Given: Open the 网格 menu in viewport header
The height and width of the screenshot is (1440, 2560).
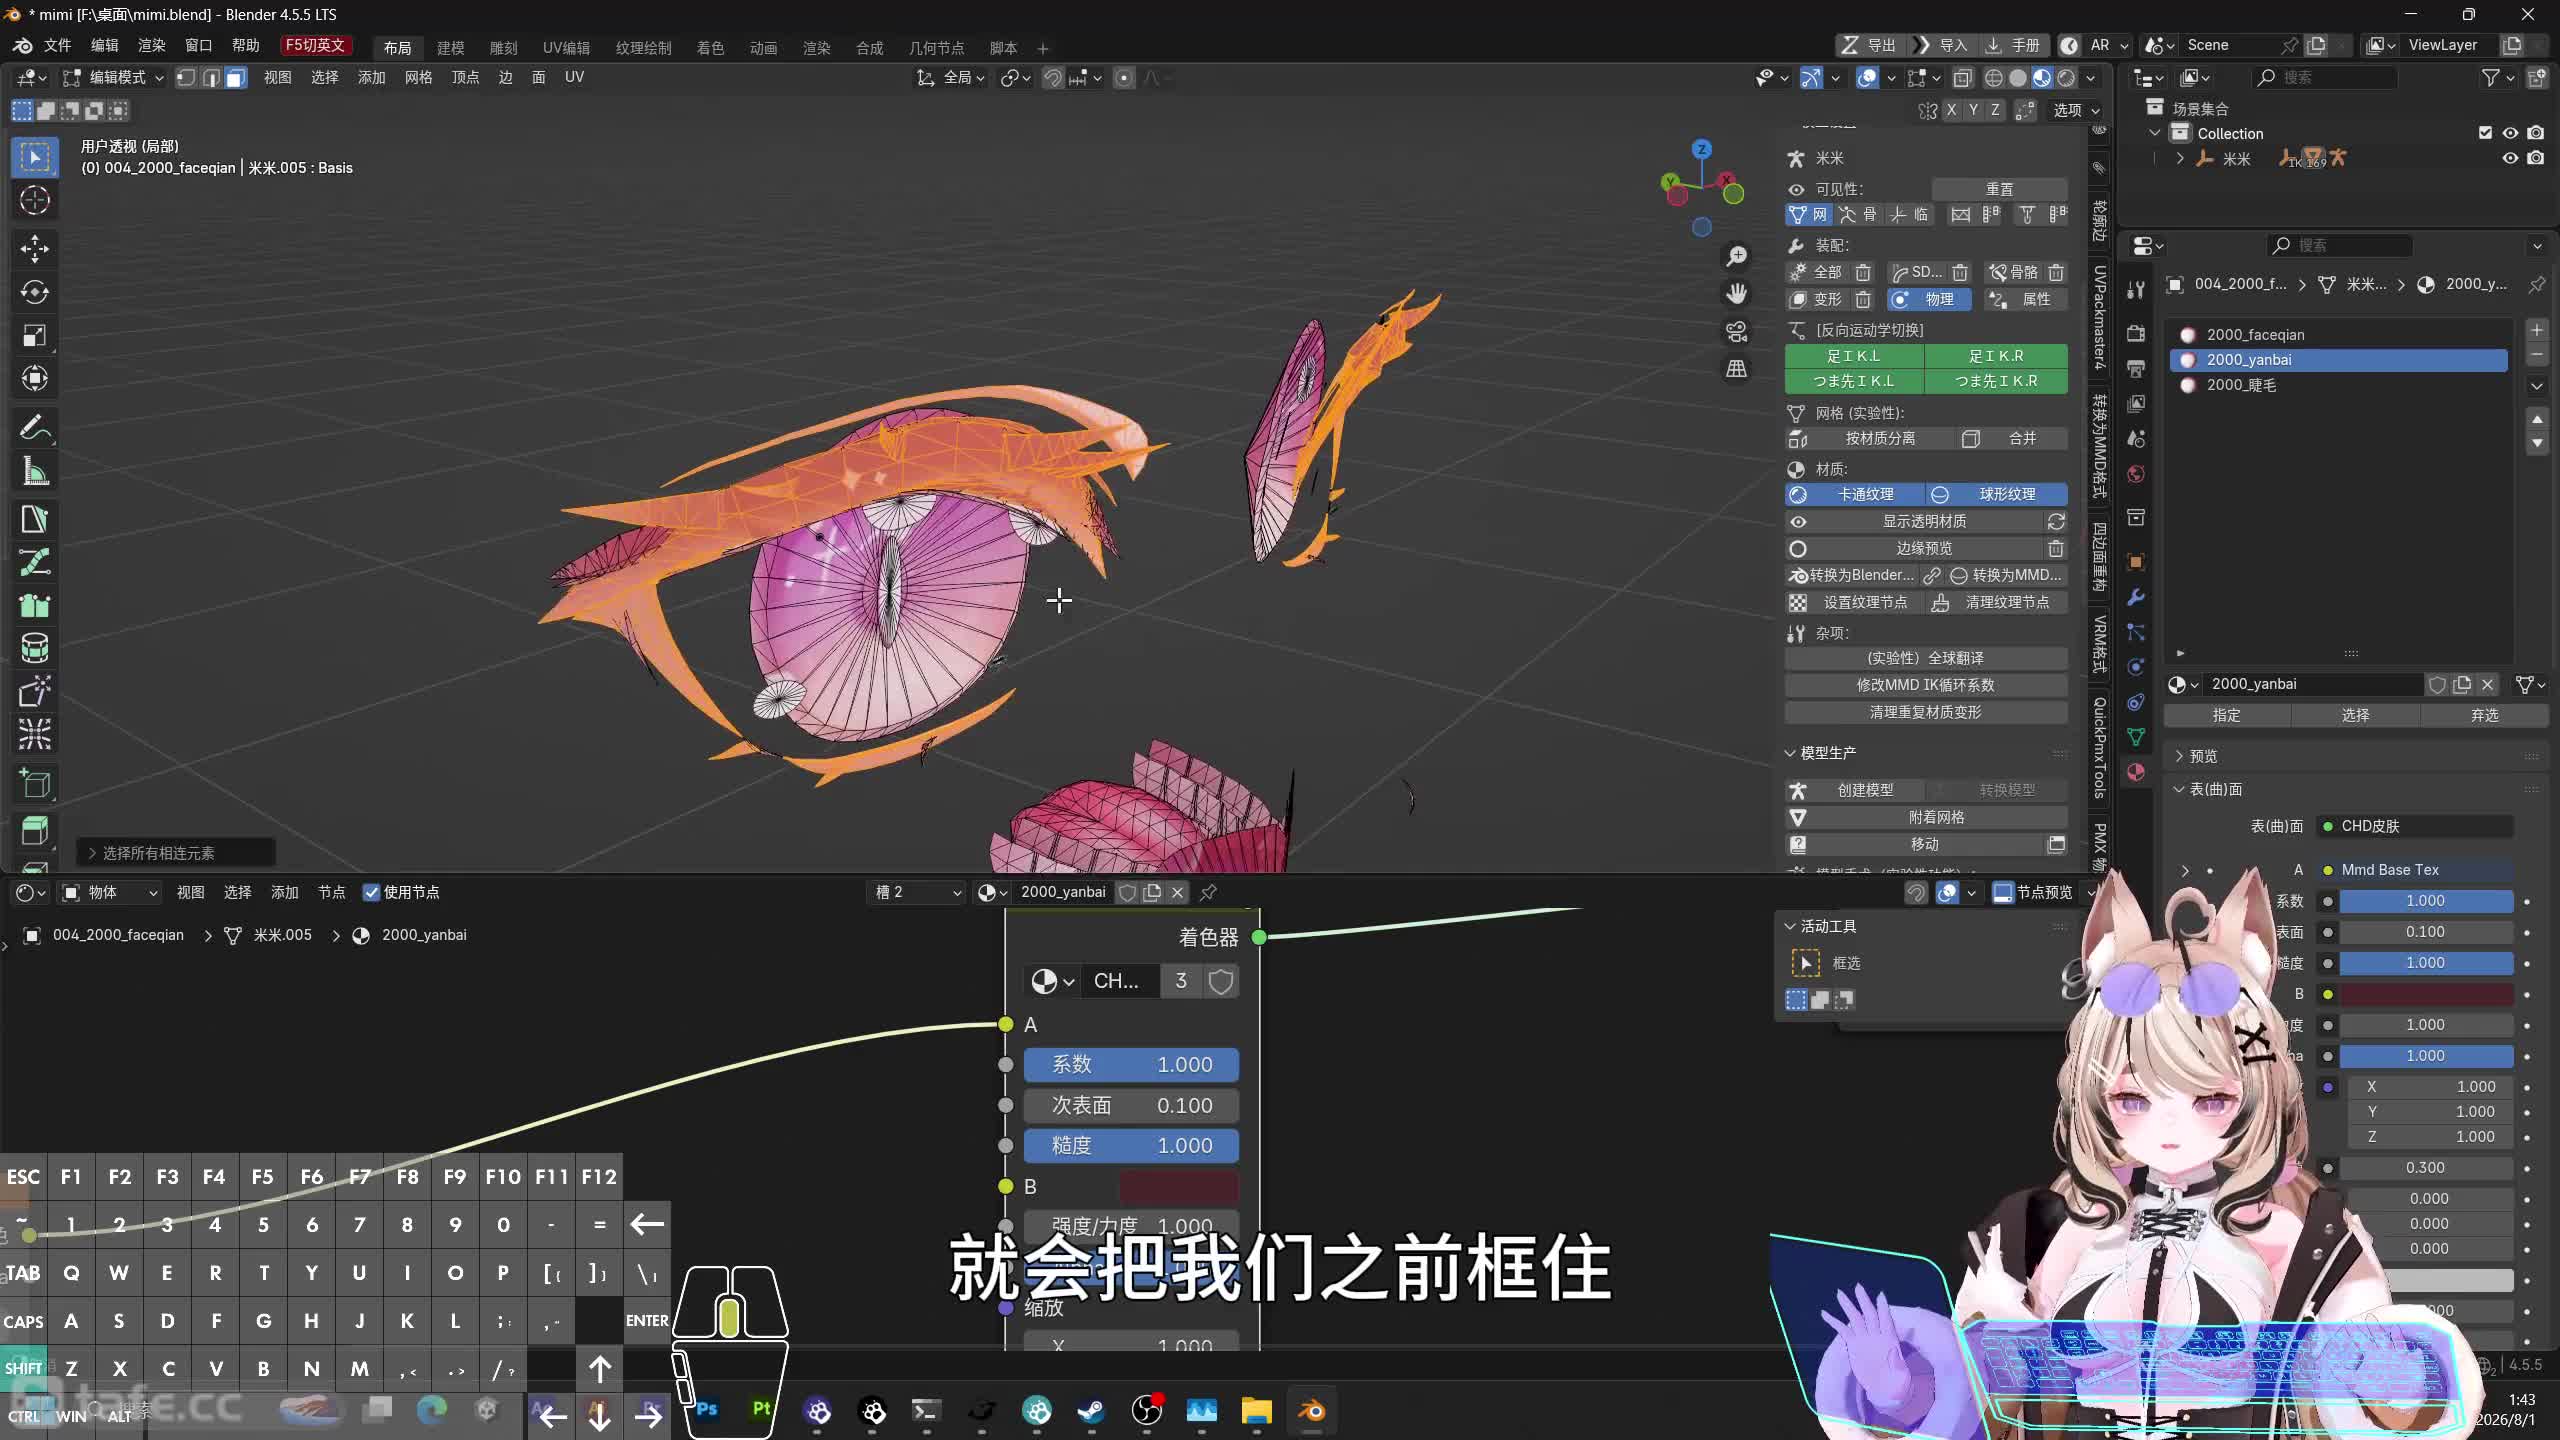Looking at the screenshot, I should (418, 78).
